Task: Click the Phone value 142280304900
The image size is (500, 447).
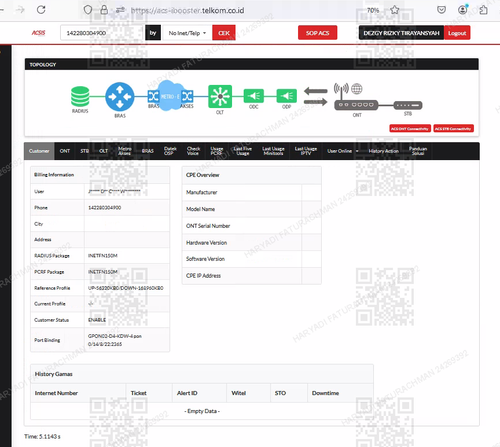Action: coord(104,208)
